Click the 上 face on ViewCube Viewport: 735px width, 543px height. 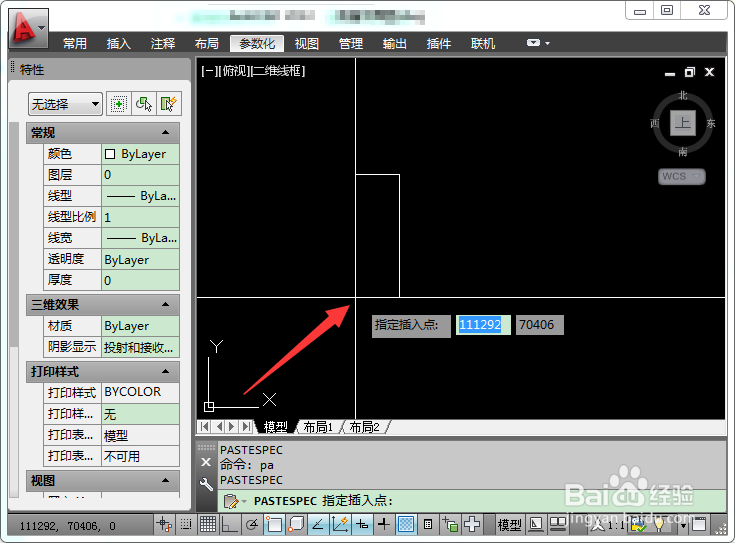pyautogui.click(x=682, y=123)
